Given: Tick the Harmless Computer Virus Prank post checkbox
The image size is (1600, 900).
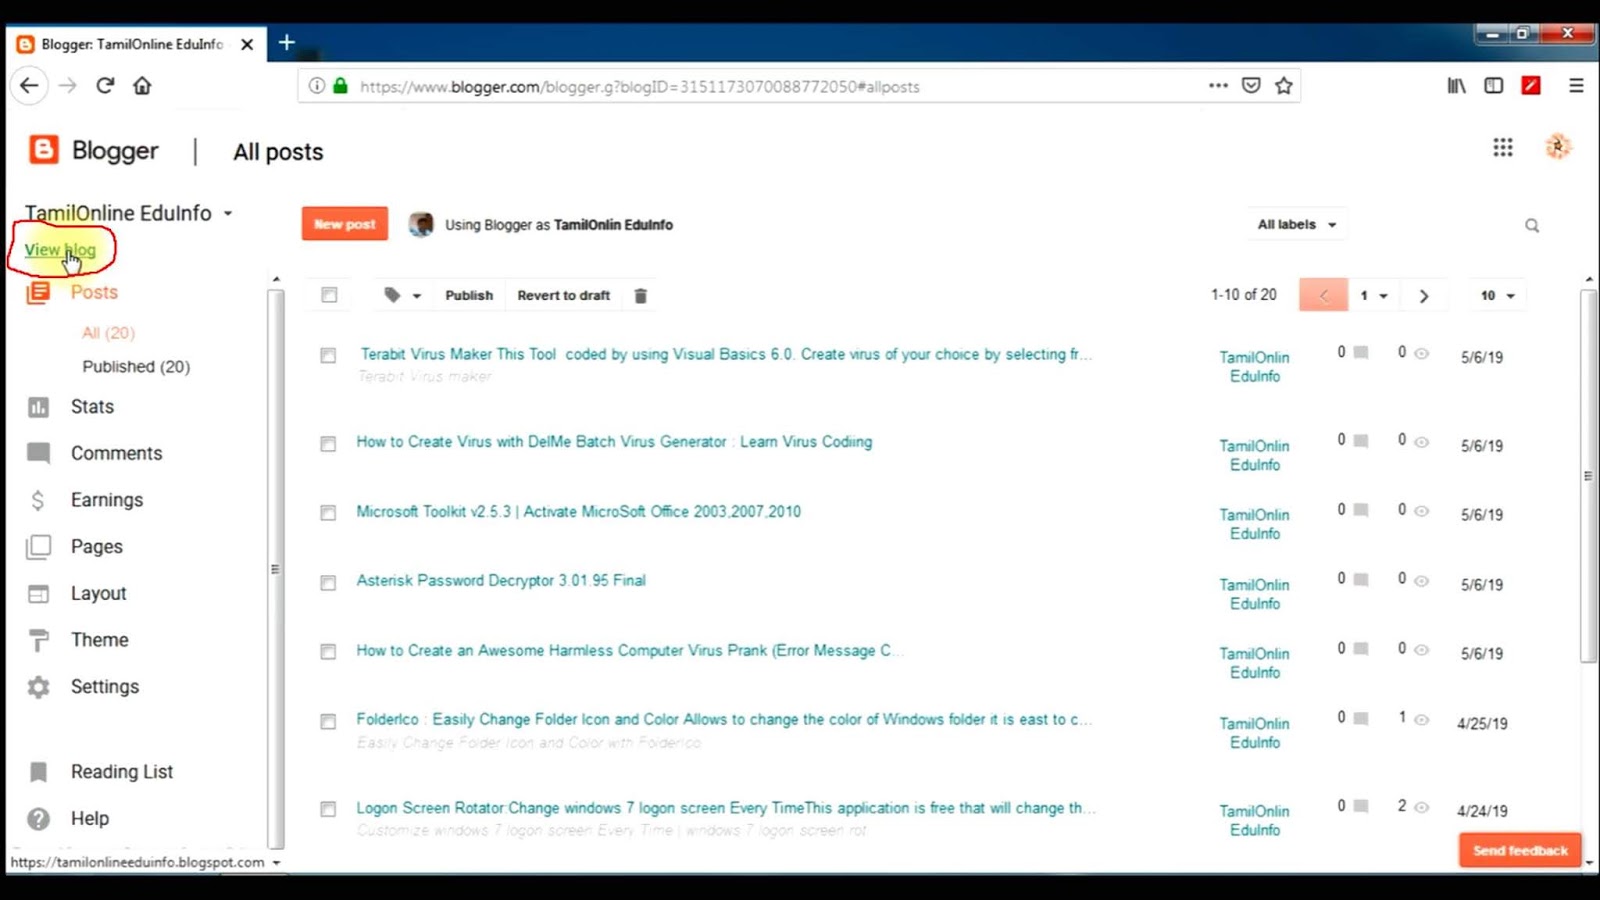Looking at the screenshot, I should pyautogui.click(x=328, y=652).
